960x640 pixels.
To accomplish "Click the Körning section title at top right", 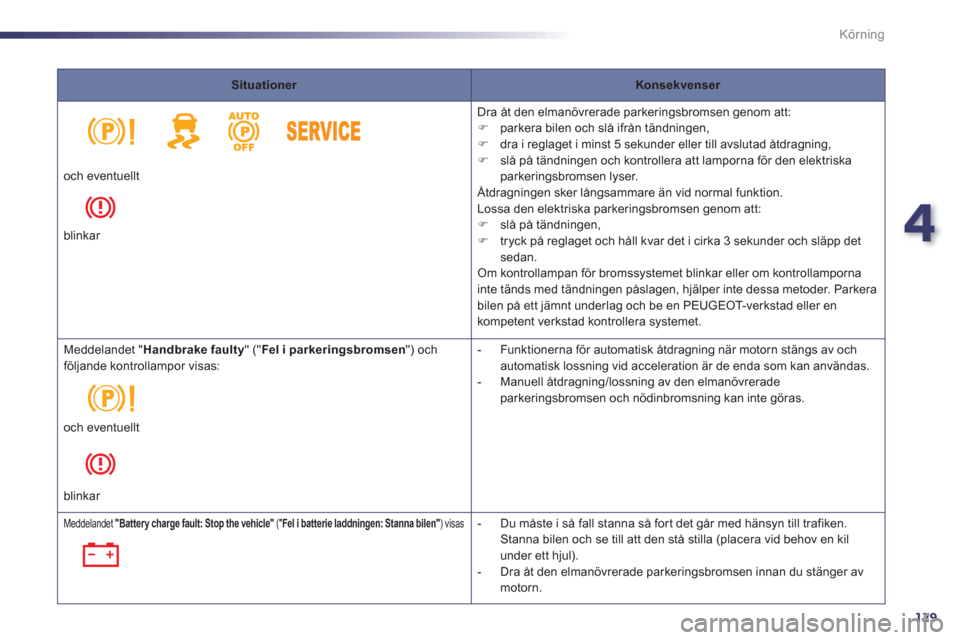I will (861, 34).
